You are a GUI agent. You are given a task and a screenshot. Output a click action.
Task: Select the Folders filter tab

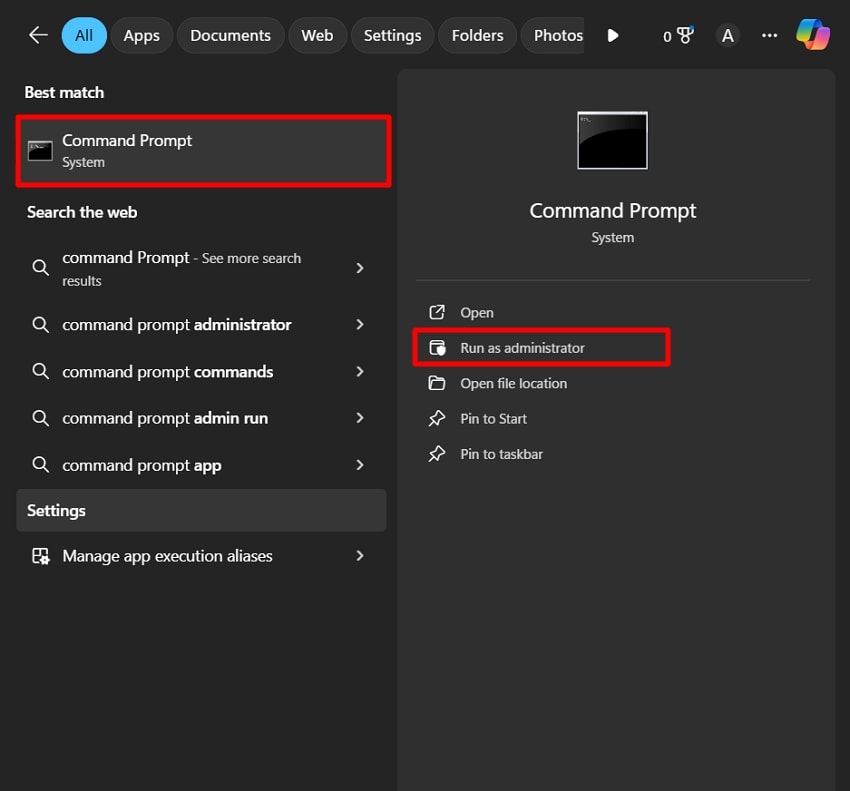pos(477,34)
